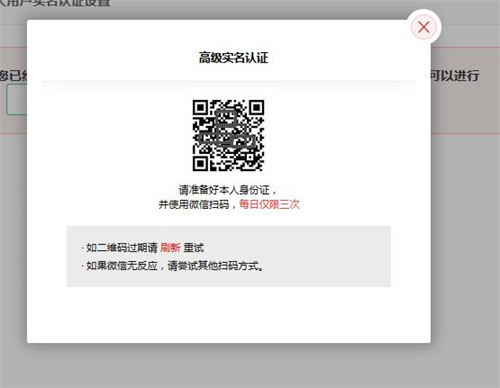
Task: Click the divider line under the dialog title
Action: [x=228, y=81]
